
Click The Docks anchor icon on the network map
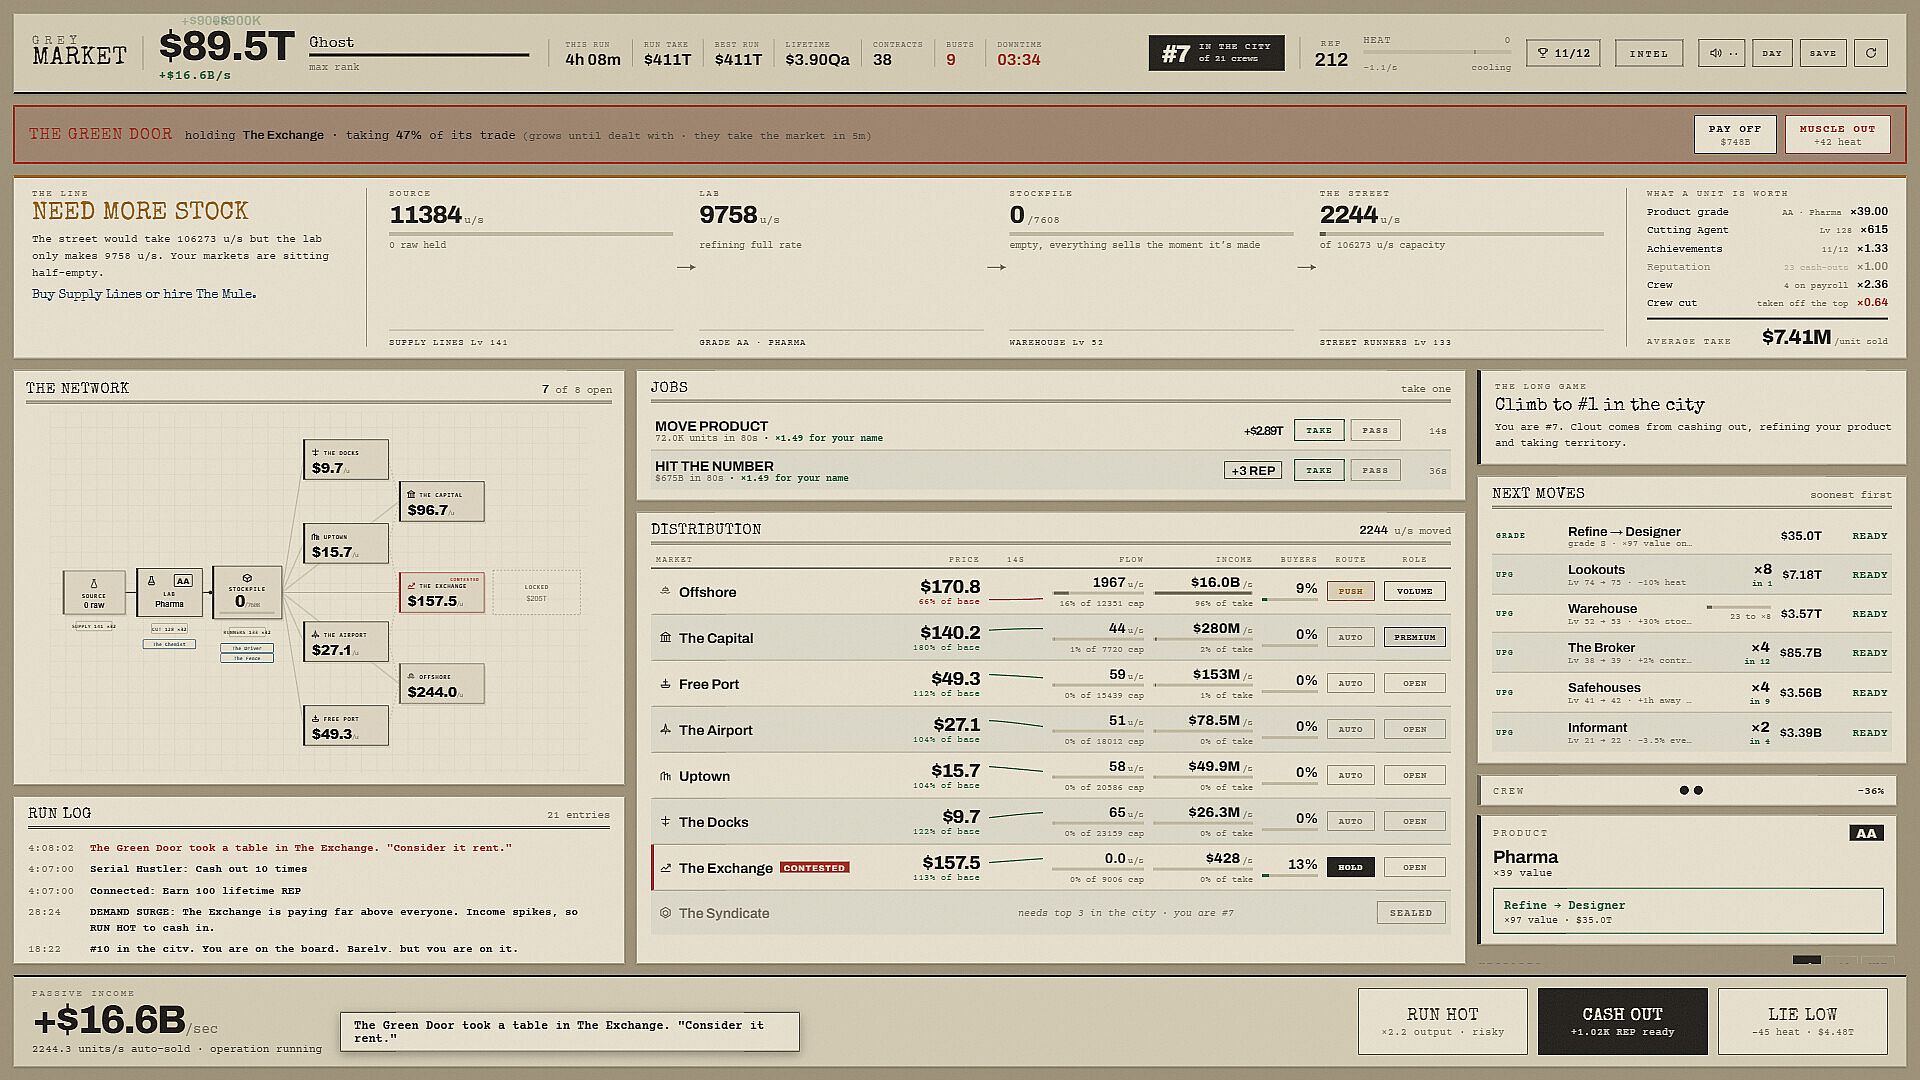coord(315,452)
